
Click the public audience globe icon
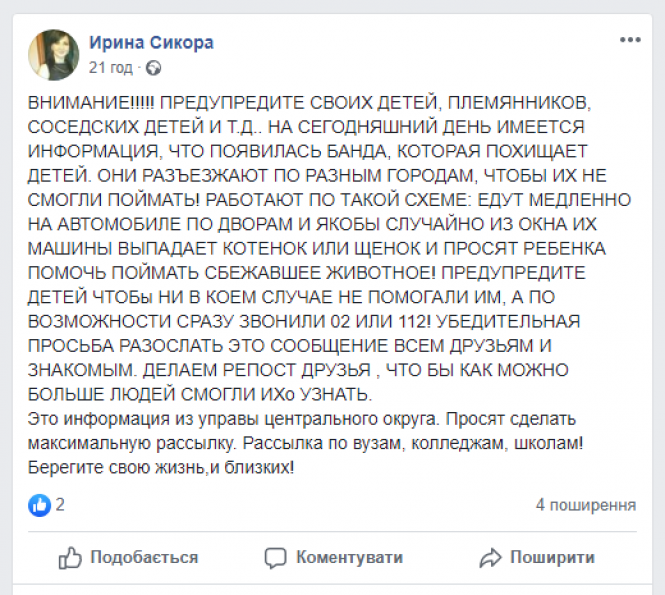point(152,69)
